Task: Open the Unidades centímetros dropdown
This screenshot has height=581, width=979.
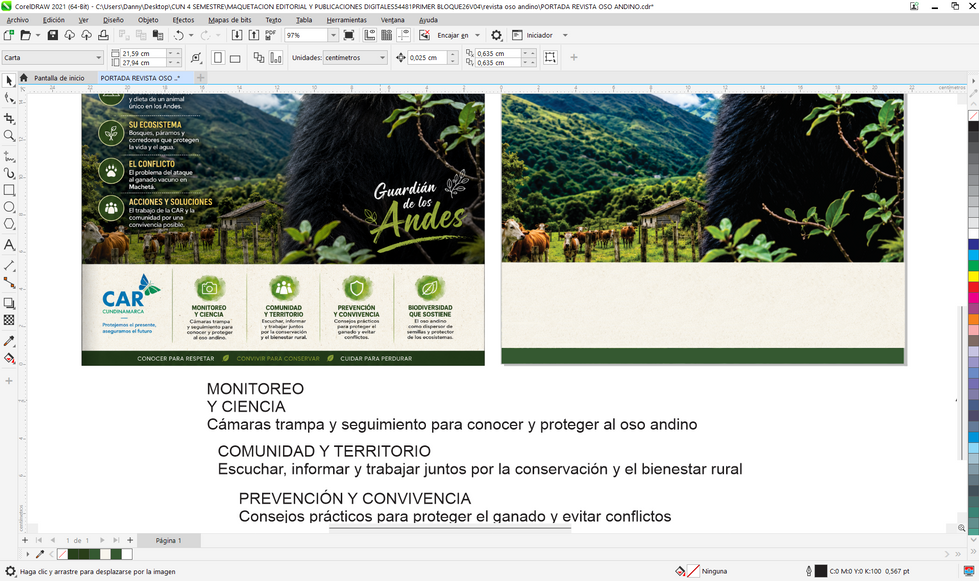Action: click(x=382, y=58)
